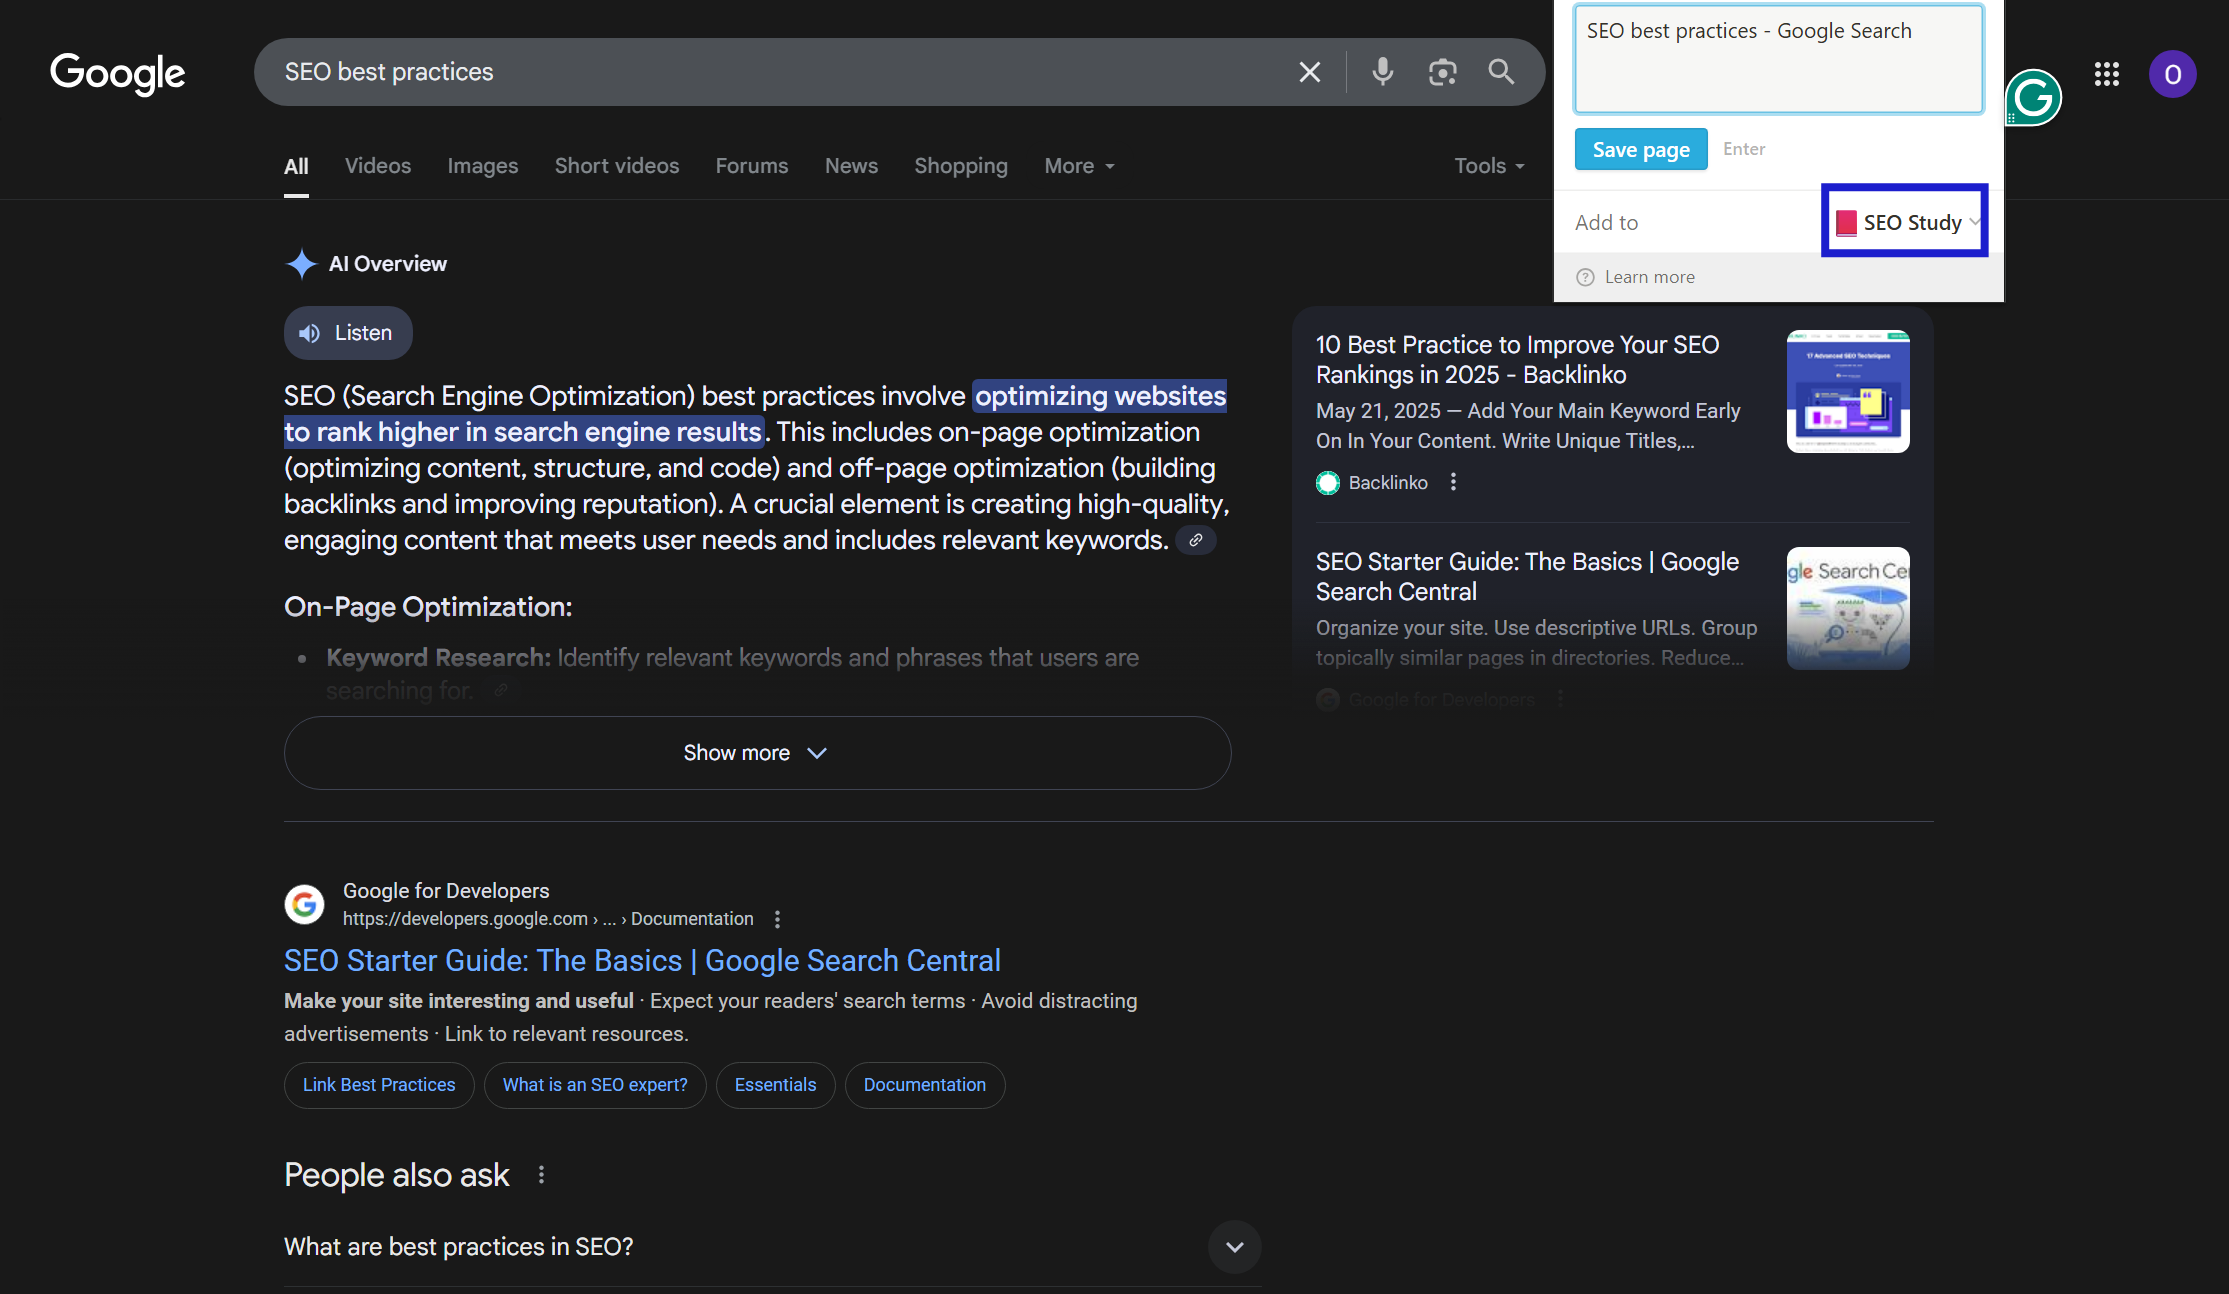The width and height of the screenshot is (2229, 1294).
Task: Click the Grammarly extension icon
Action: [2035, 97]
